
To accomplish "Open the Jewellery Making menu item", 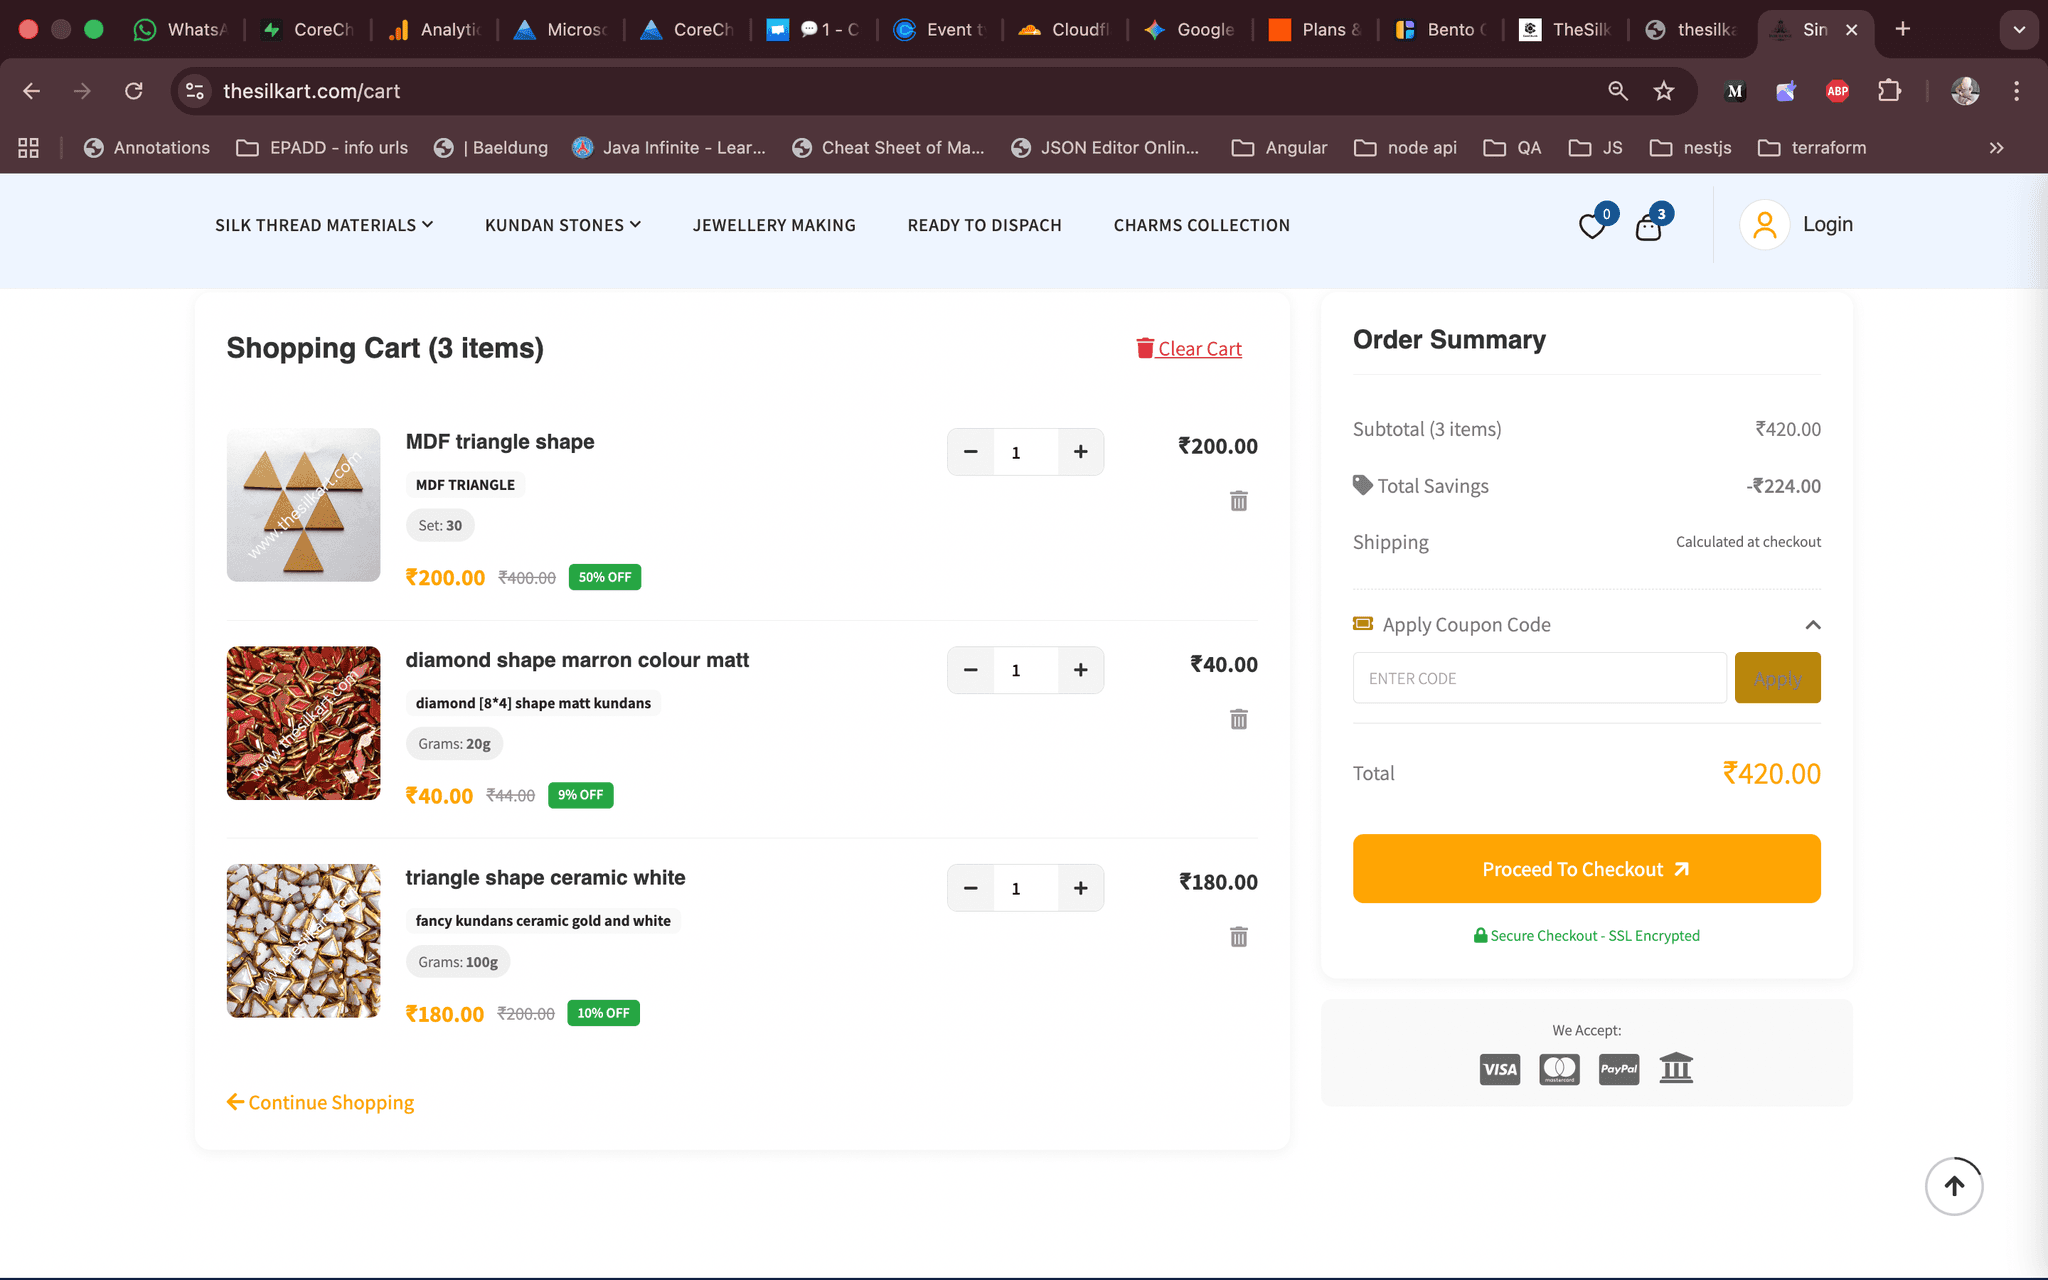I will [x=774, y=225].
